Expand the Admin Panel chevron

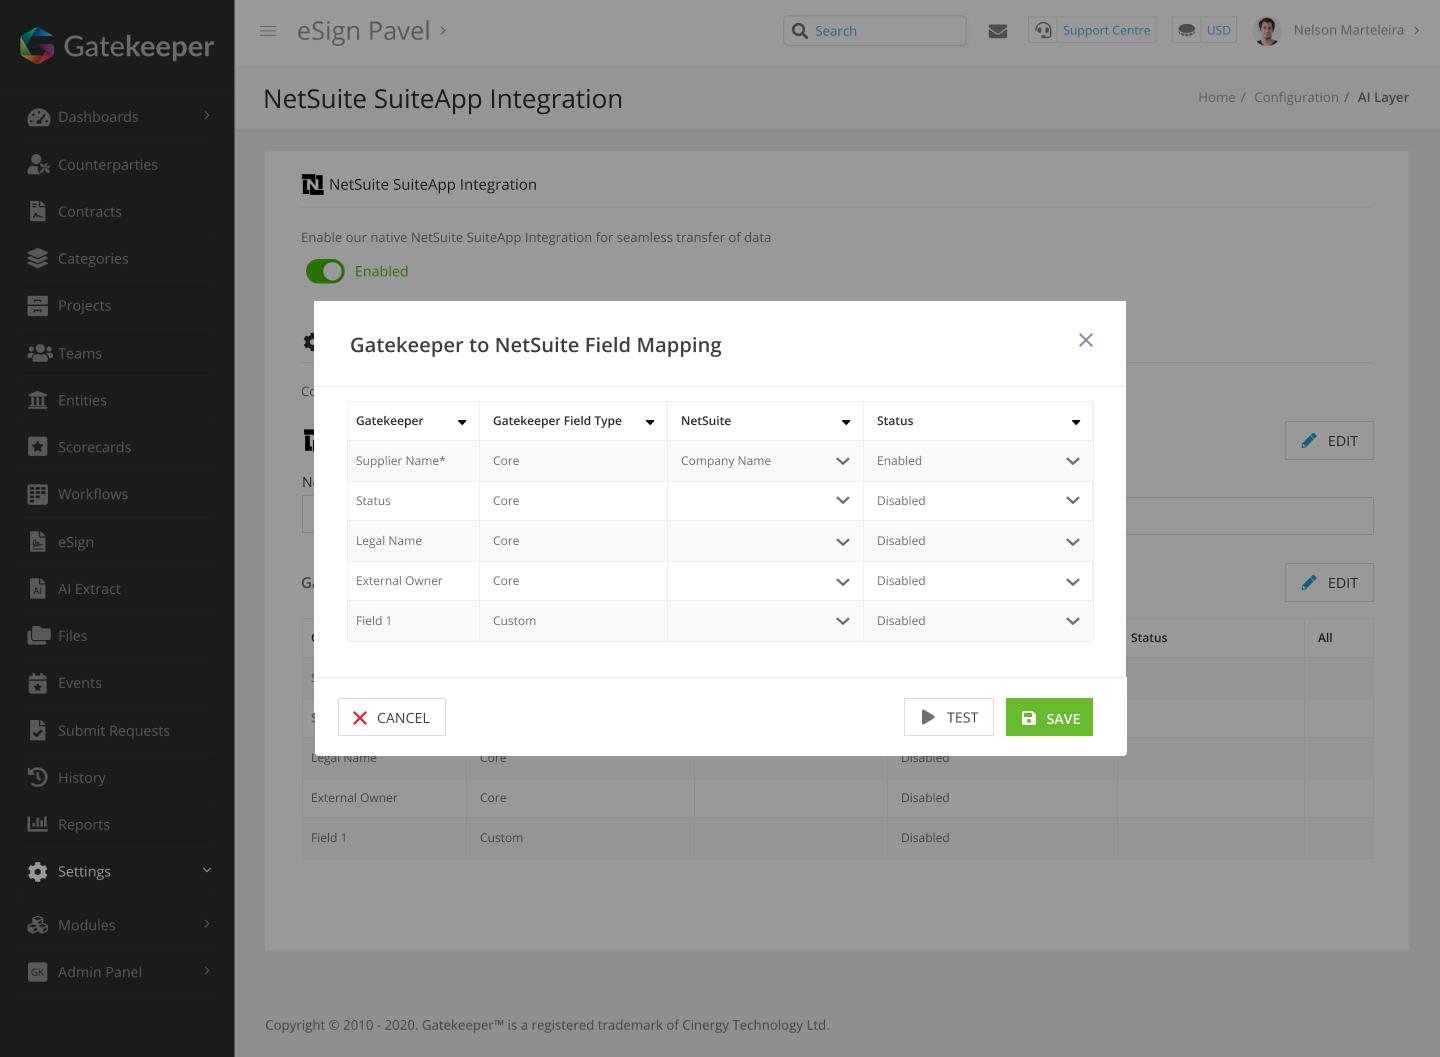(x=207, y=971)
